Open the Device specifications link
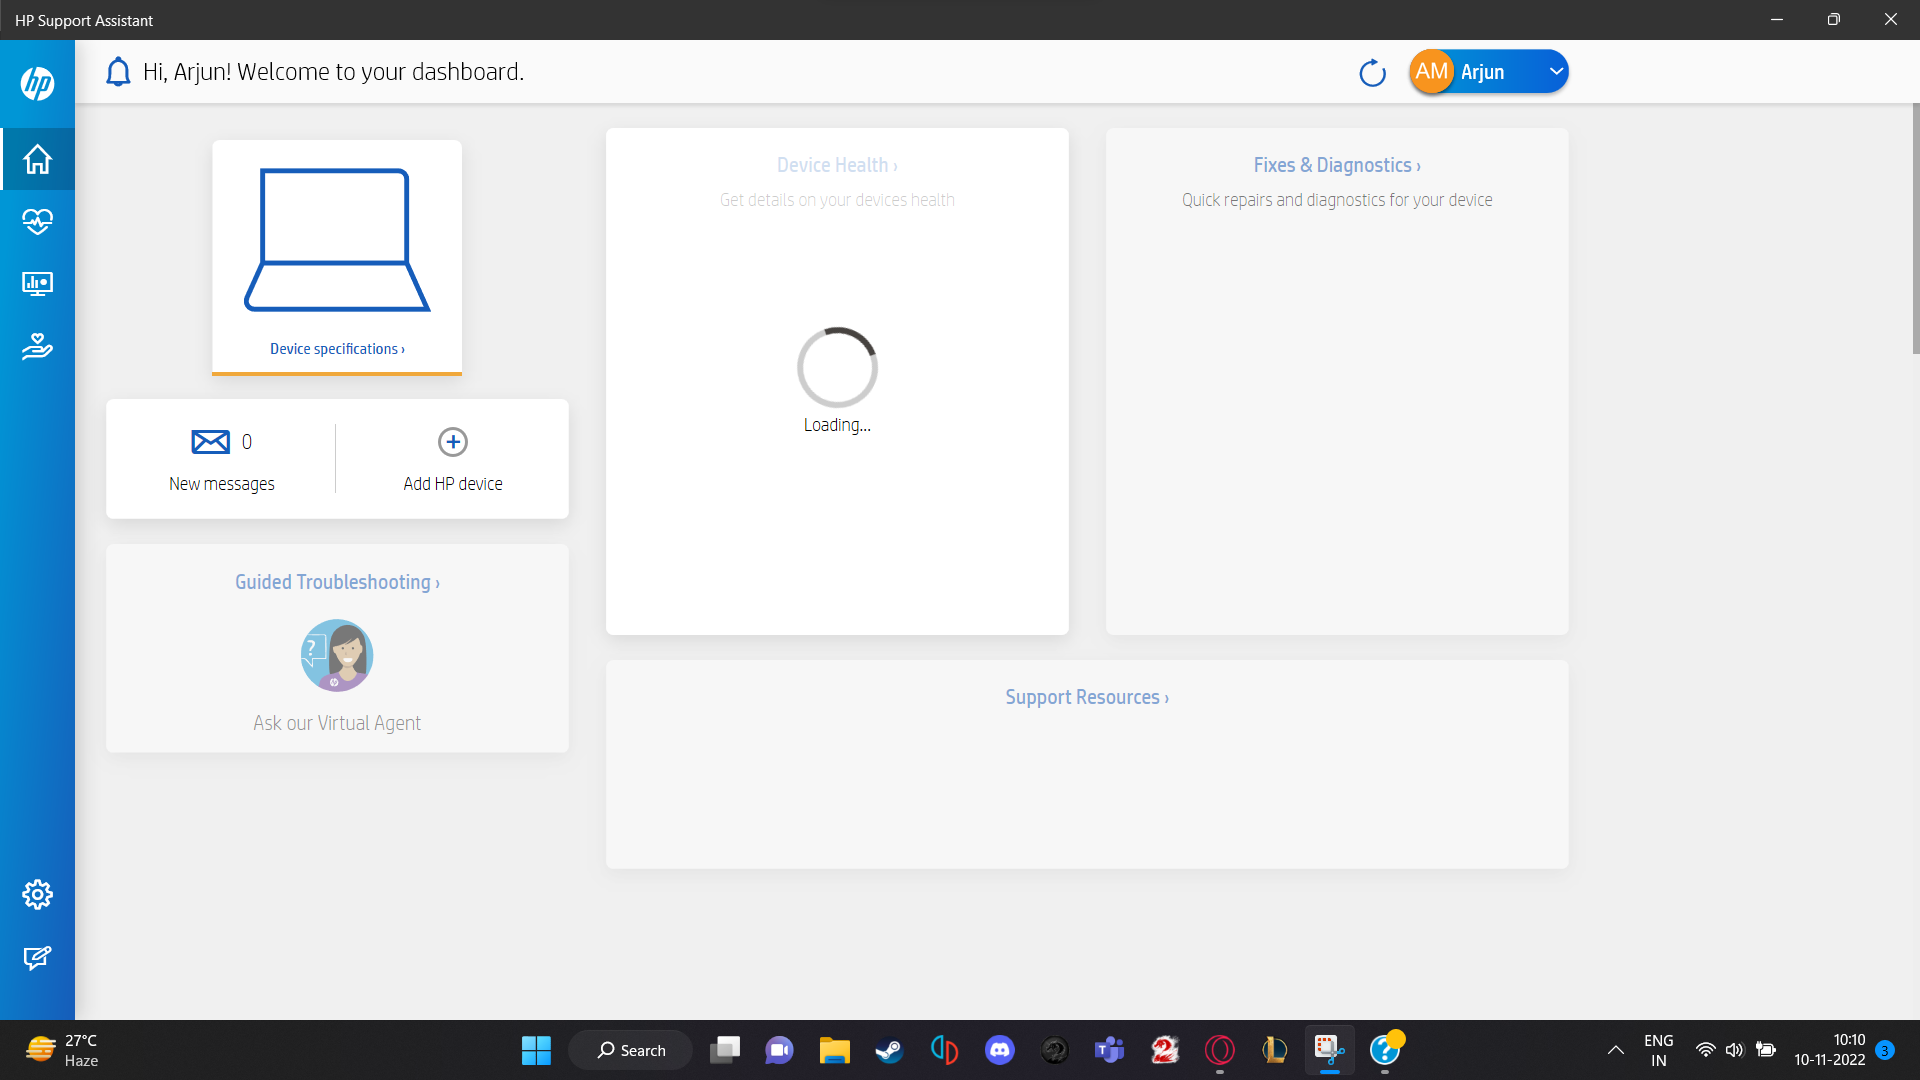Screen dimensions: 1920x1080 click(336, 349)
